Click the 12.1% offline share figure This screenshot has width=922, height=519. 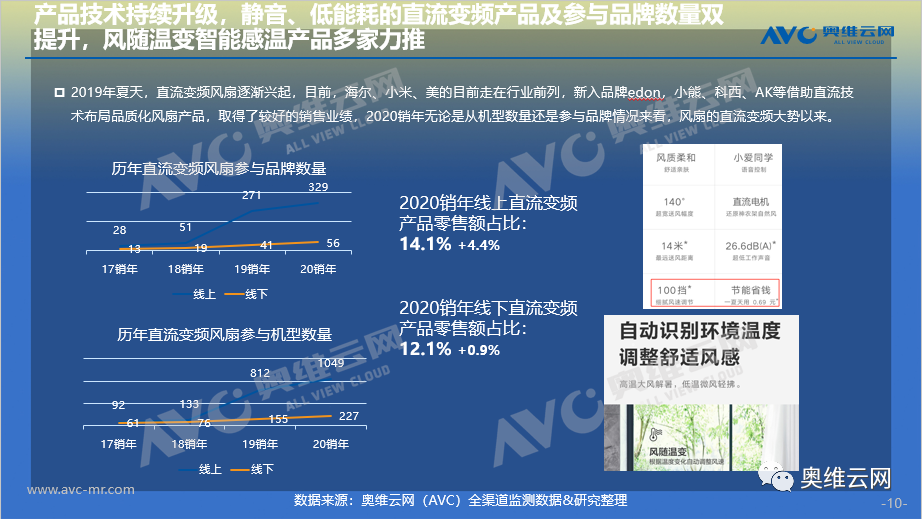[425, 349]
